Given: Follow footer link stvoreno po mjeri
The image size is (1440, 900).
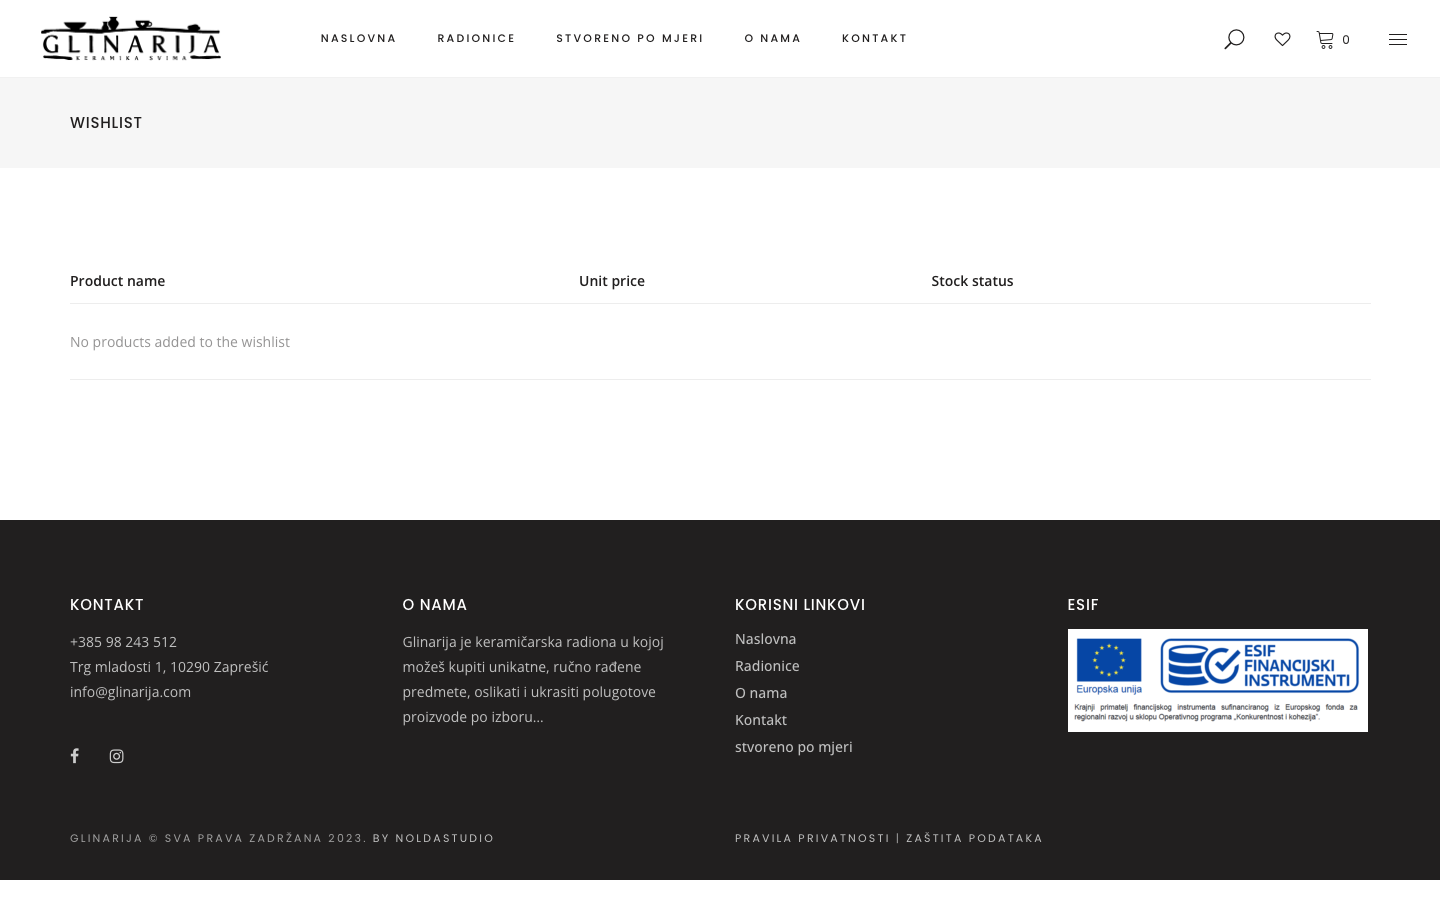Looking at the screenshot, I should [x=793, y=747].
